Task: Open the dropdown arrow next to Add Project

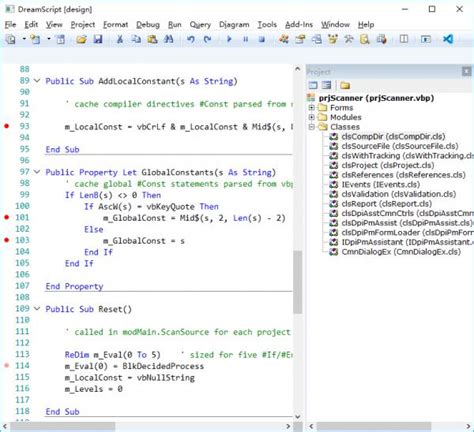Action: (x=24, y=39)
